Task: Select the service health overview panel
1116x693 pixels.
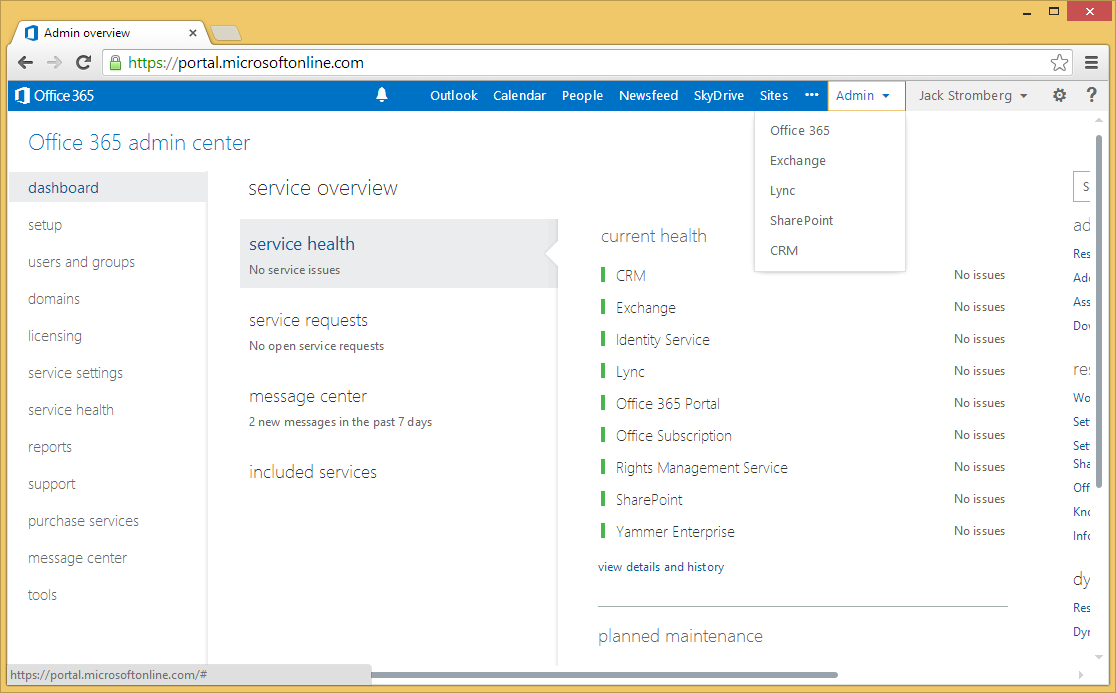Action: (x=399, y=253)
